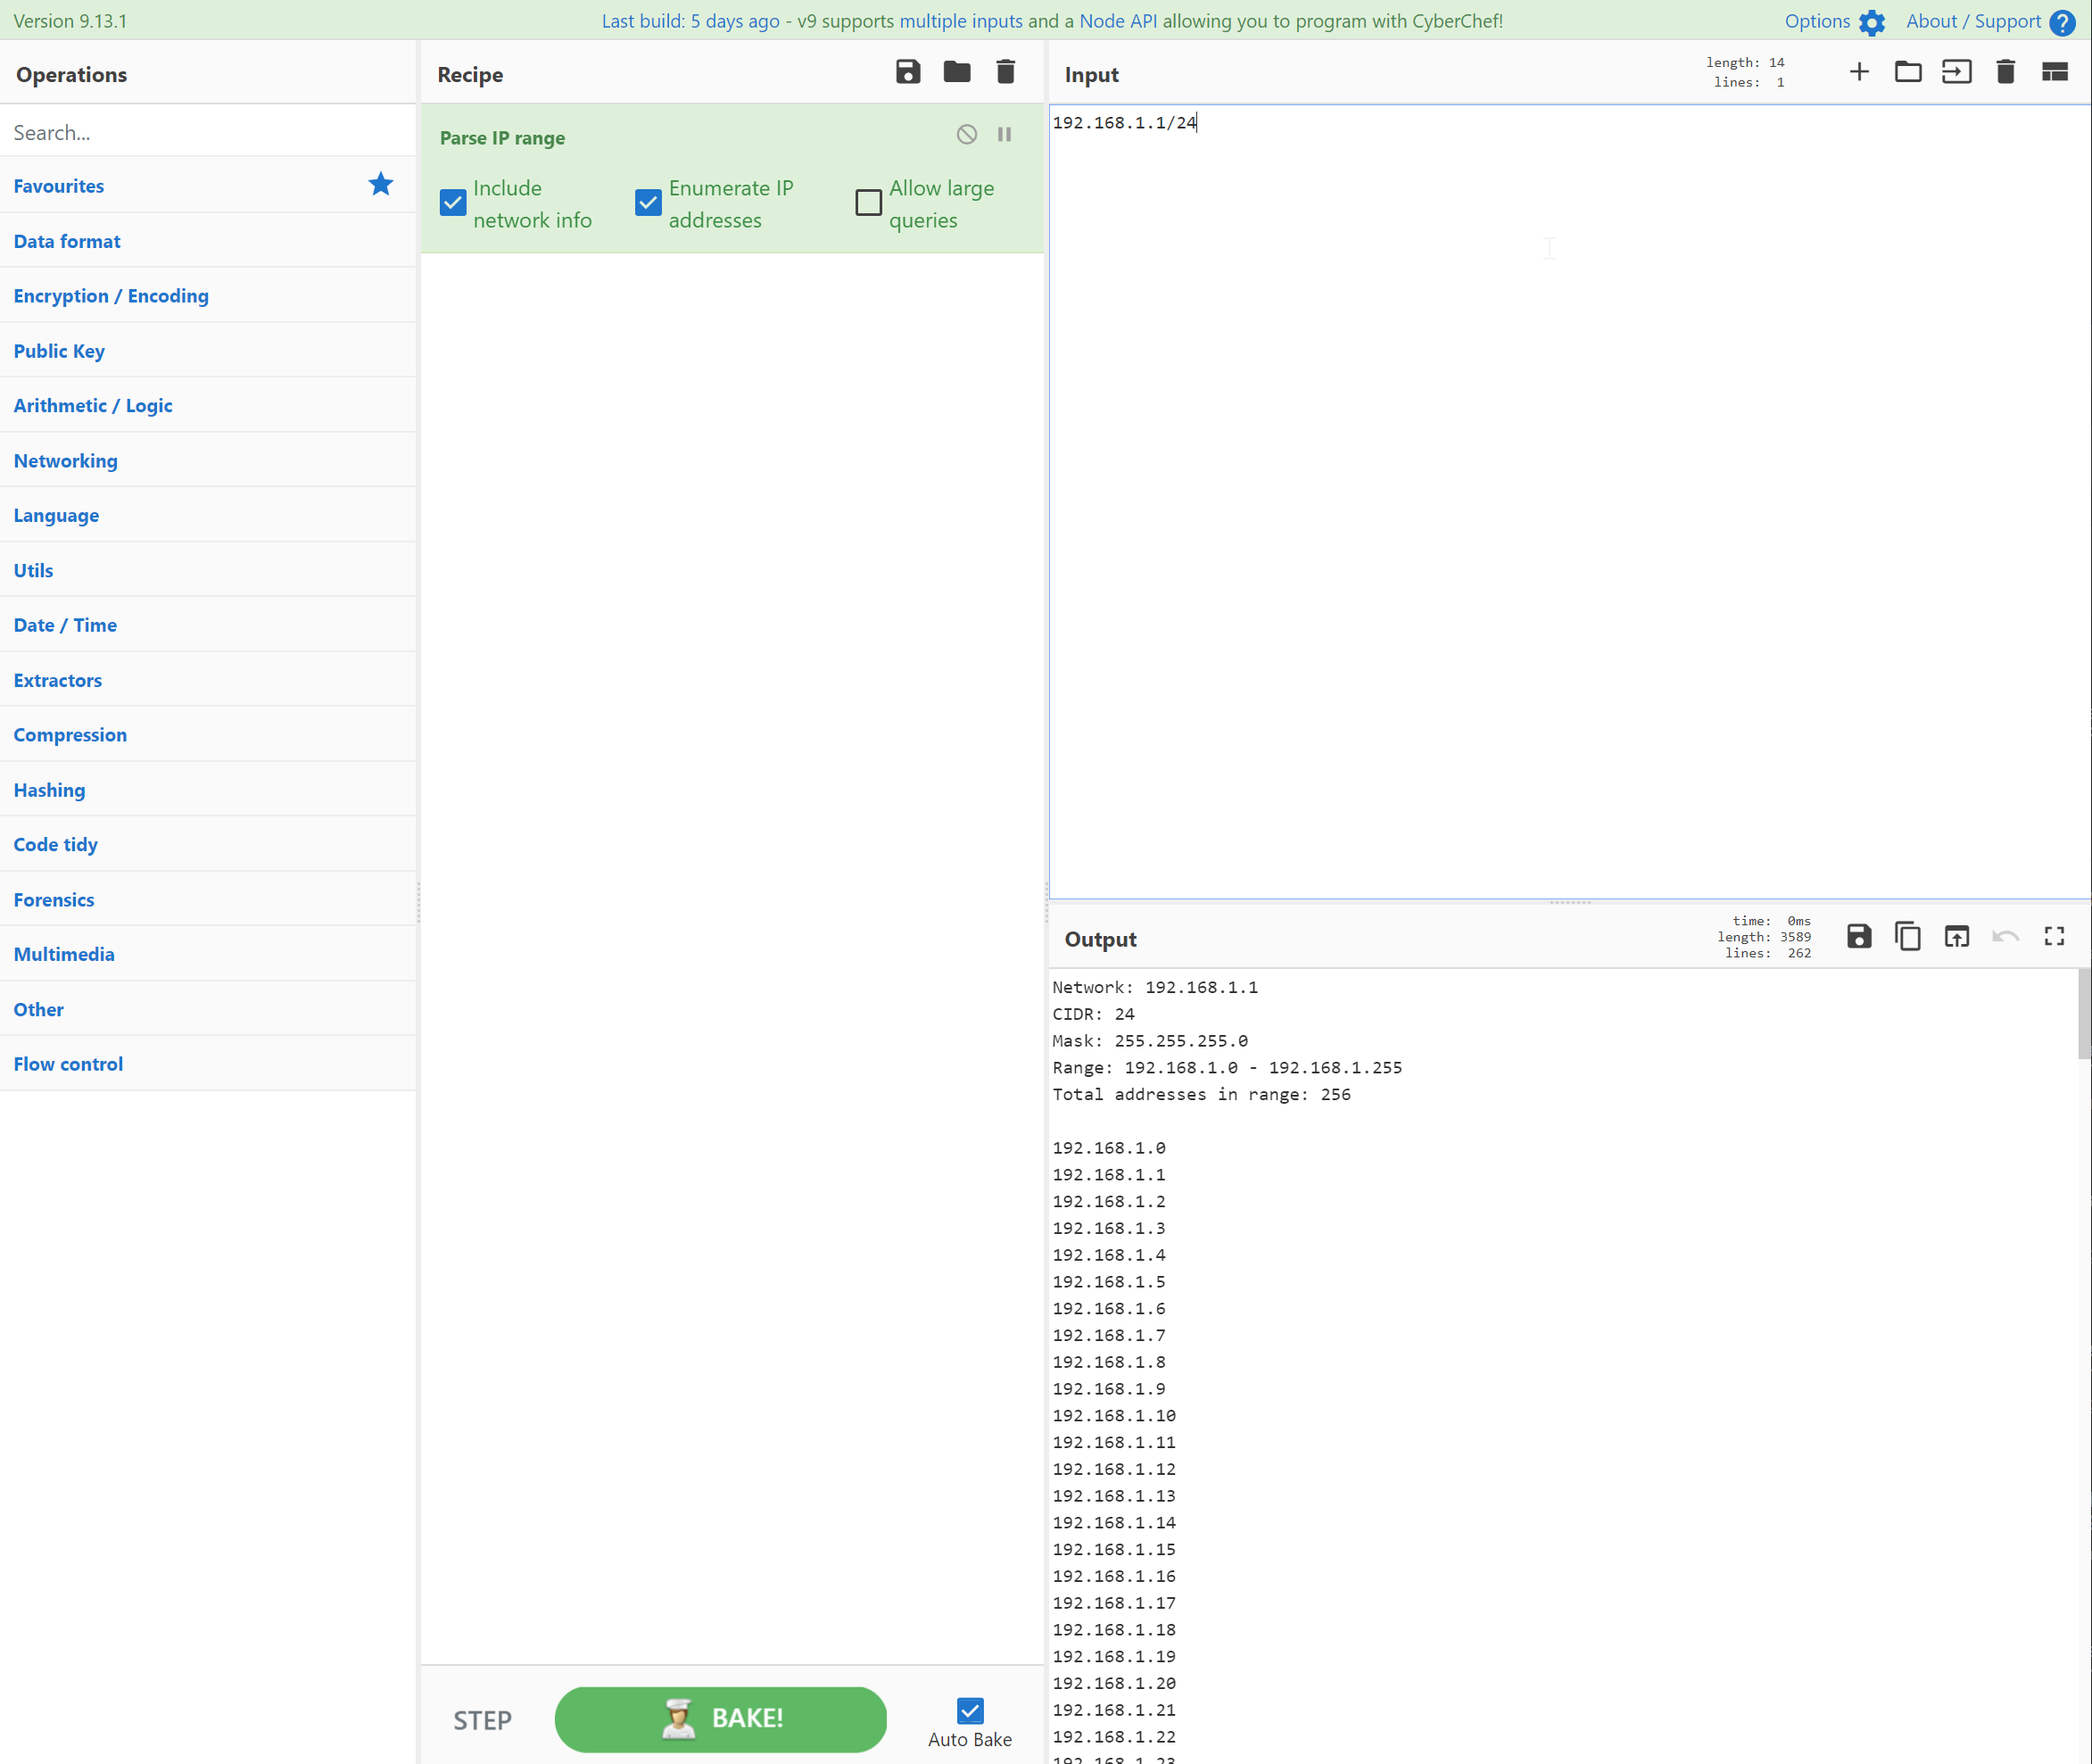Disable the Parse IP range operation
The height and width of the screenshot is (1764, 2092).
pos(966,134)
